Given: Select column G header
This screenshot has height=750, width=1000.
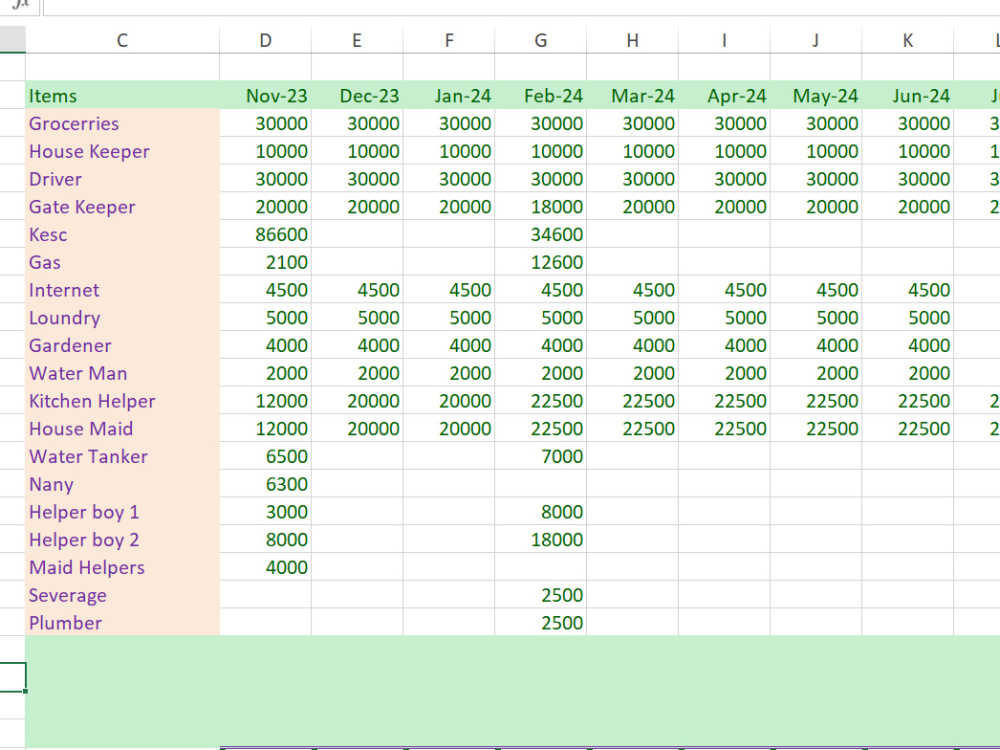Looking at the screenshot, I should 541,40.
